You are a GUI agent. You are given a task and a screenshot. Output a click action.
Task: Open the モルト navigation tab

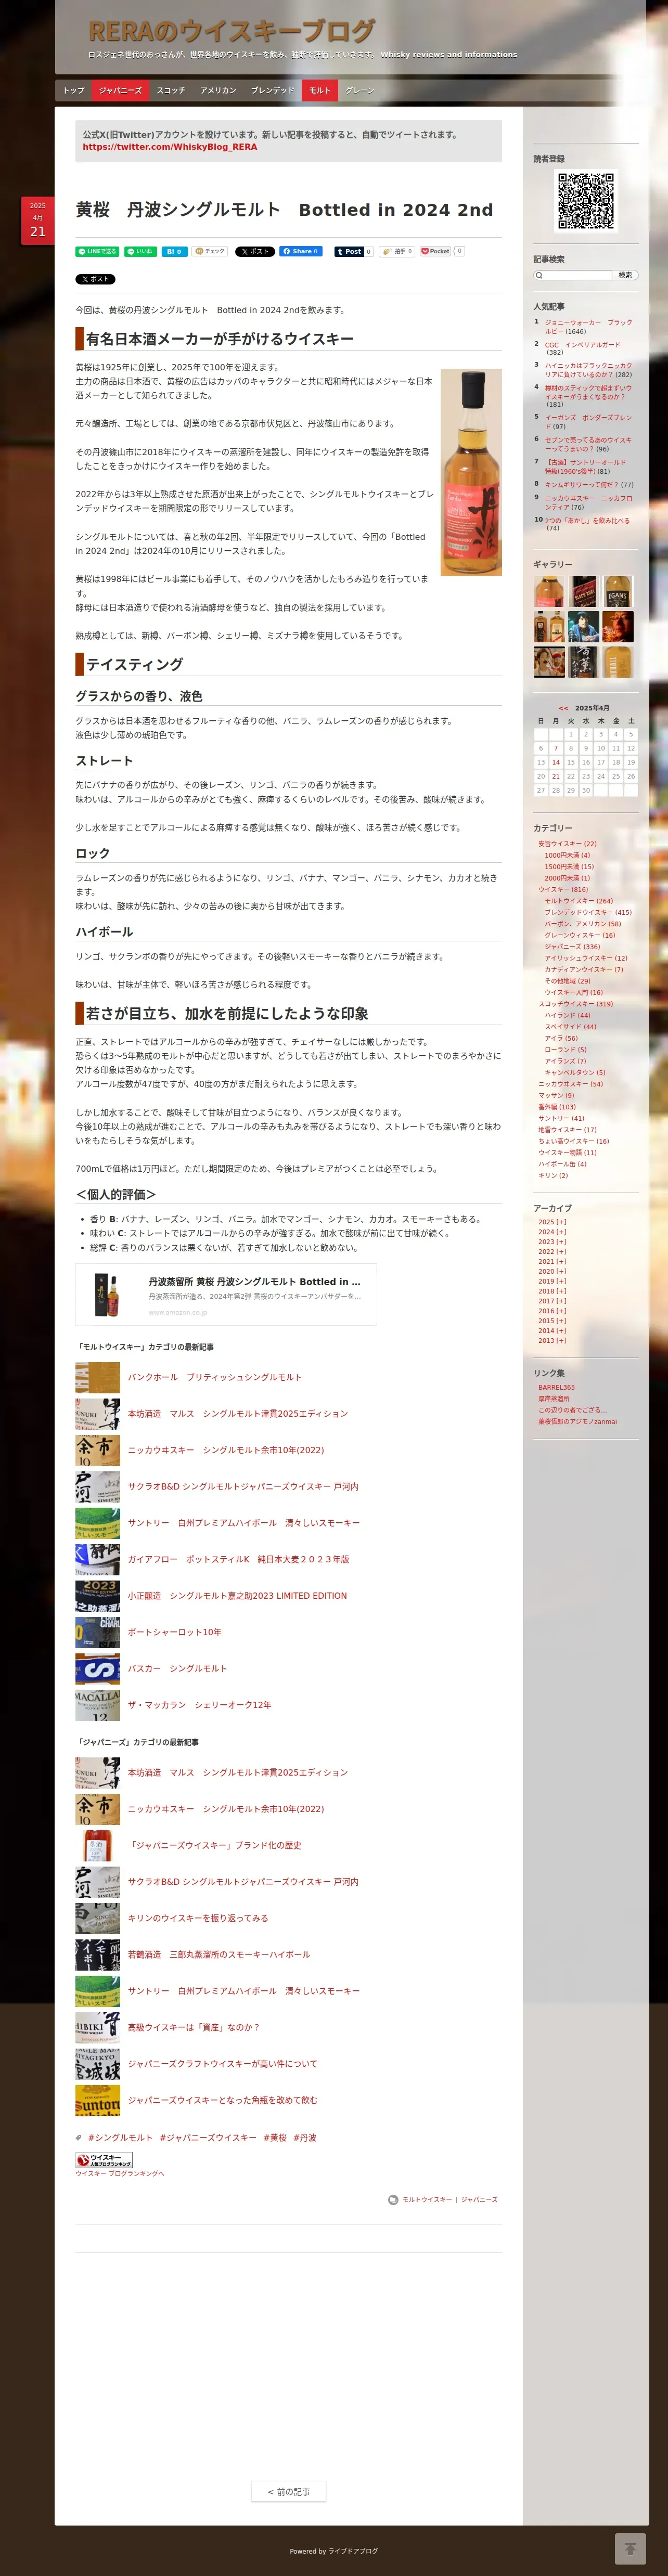(320, 90)
